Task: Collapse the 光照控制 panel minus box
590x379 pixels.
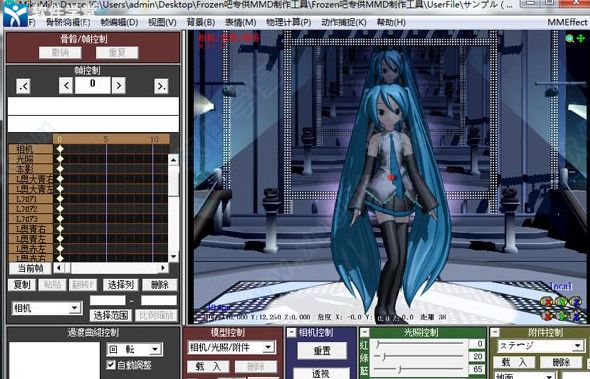Action: [364, 332]
